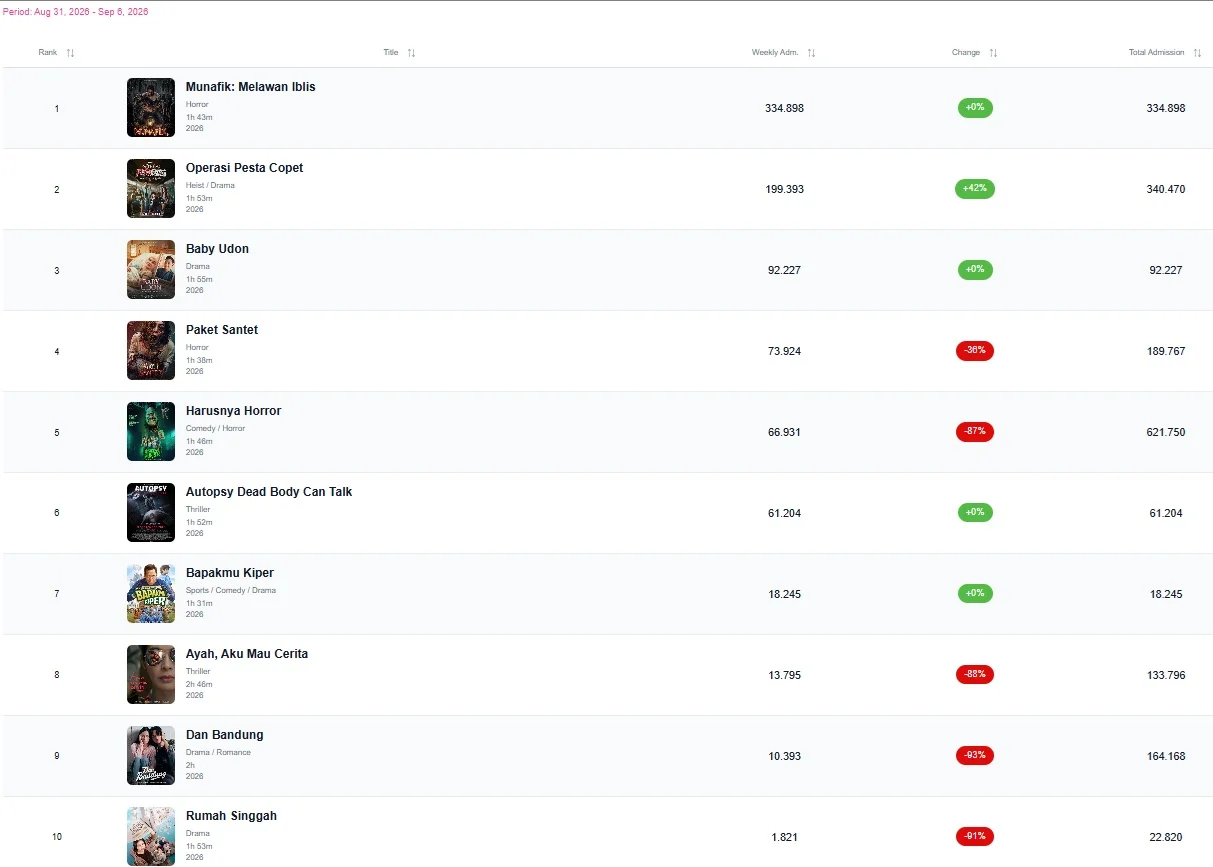Open Paket Santet movie title
The height and width of the screenshot is (867, 1213).
(x=222, y=330)
